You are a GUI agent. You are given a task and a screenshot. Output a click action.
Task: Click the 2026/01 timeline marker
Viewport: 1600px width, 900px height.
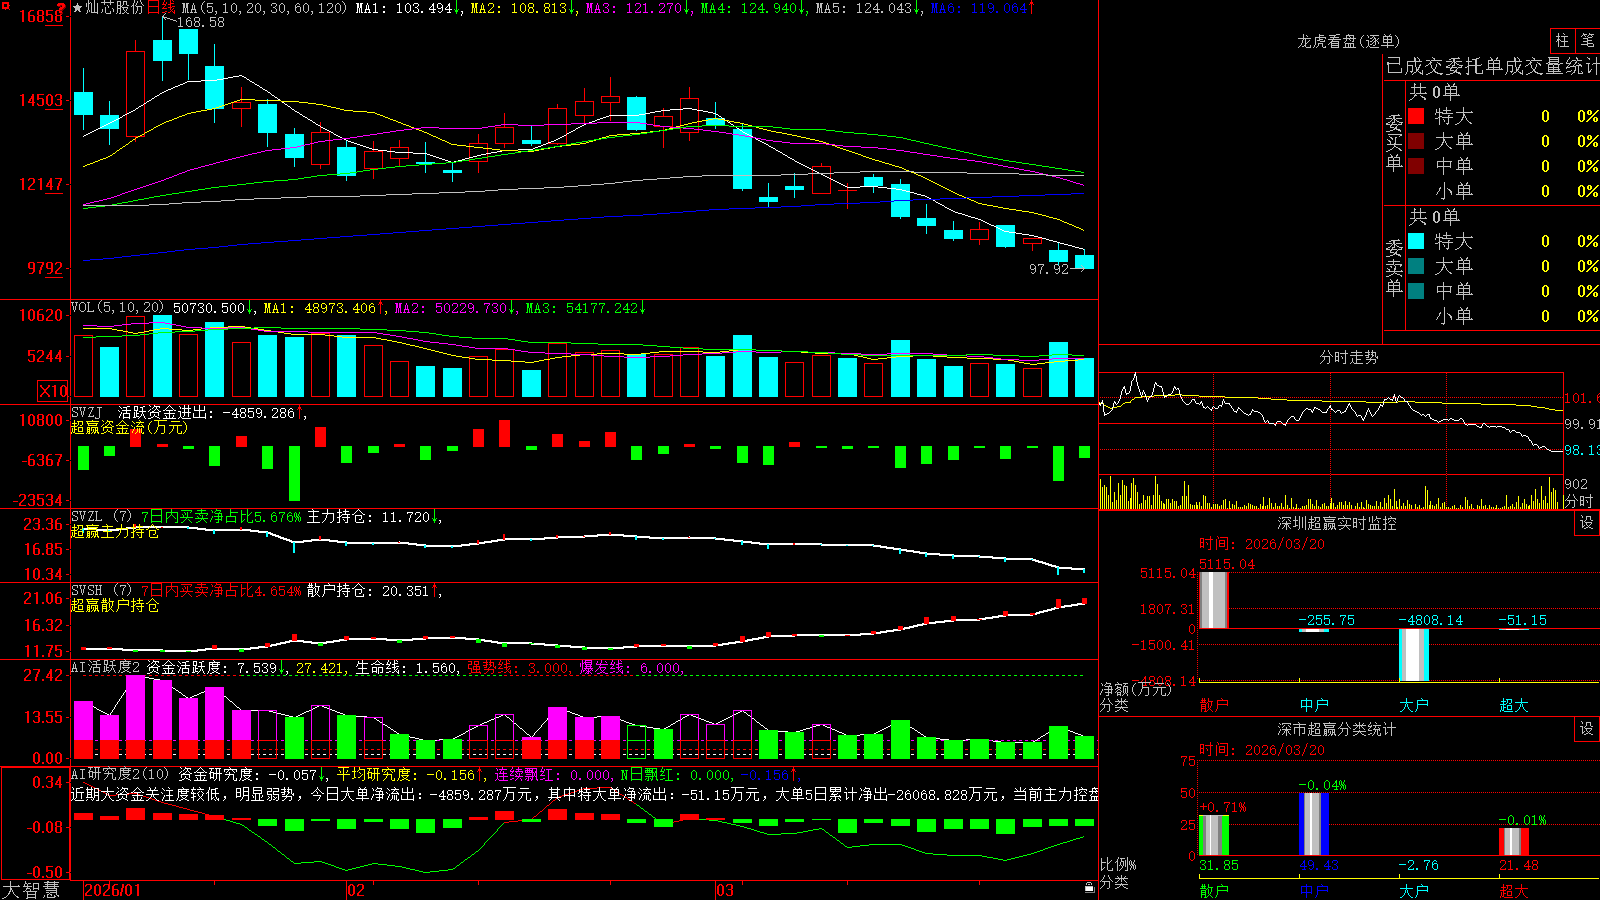[113, 890]
